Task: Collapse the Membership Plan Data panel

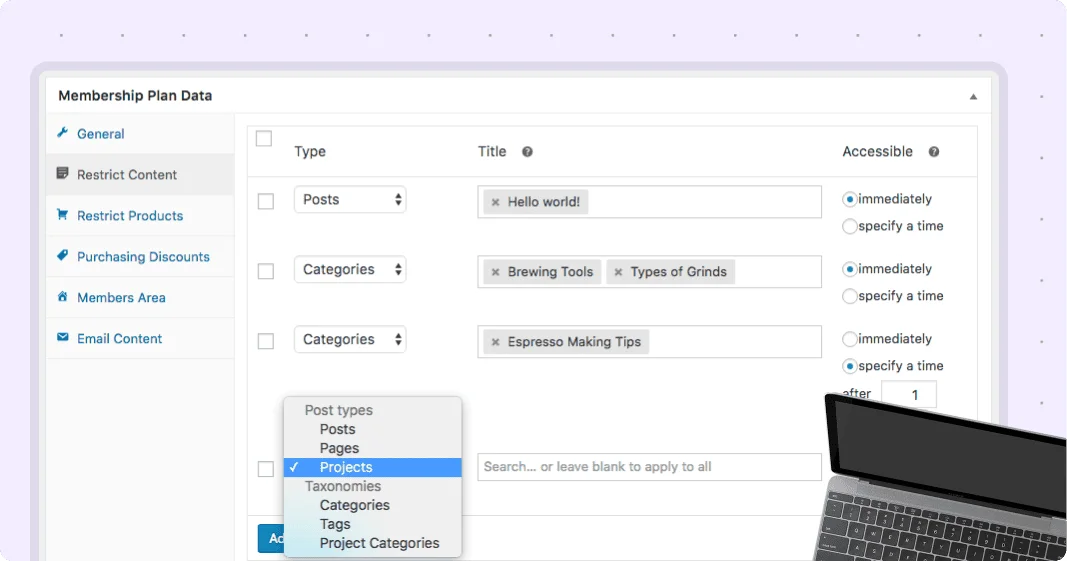Action: [x=973, y=97]
